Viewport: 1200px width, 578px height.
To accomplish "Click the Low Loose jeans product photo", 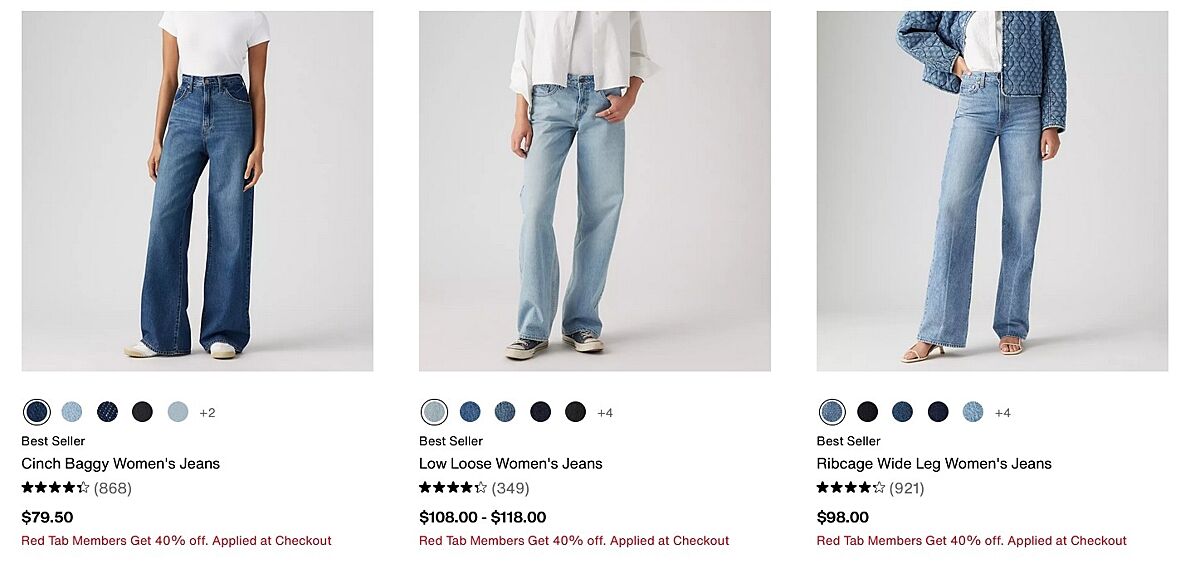I will [594, 191].
